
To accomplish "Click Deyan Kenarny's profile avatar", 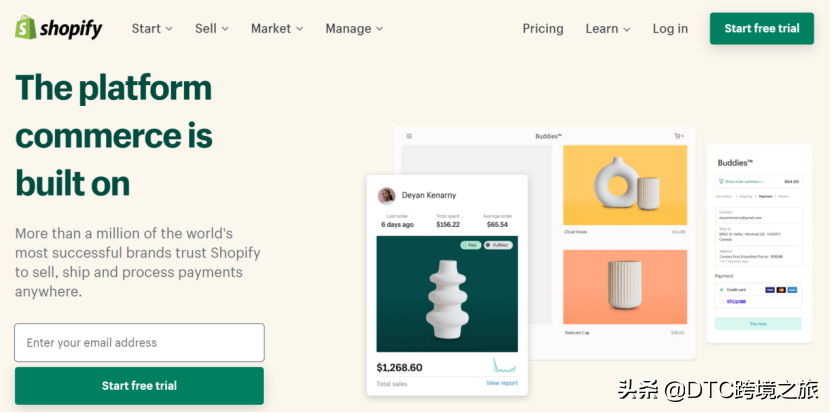I will 386,196.
